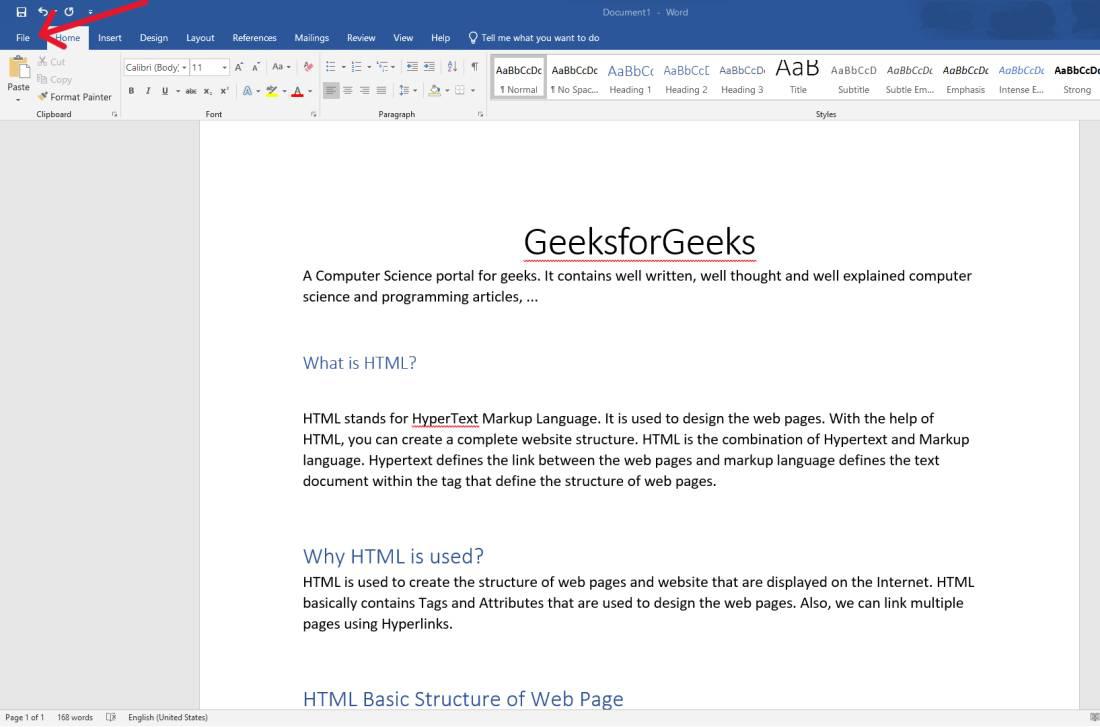Image resolution: width=1100 pixels, height=727 pixels.
Task: Click the 168 words count in status bar
Action: click(75, 717)
